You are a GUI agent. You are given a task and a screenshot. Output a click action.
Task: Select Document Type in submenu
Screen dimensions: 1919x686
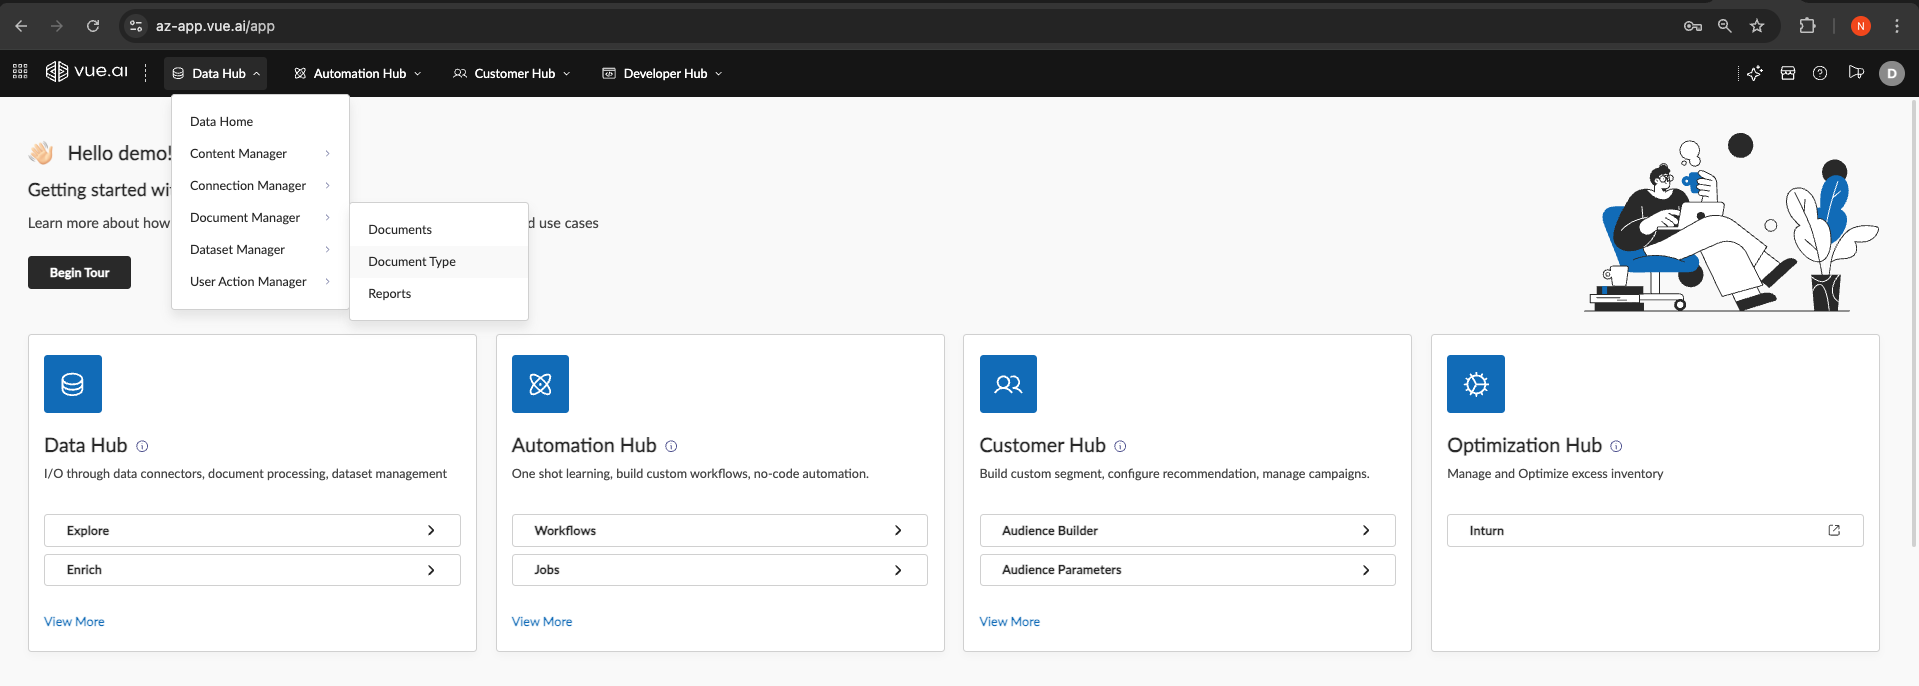412,262
